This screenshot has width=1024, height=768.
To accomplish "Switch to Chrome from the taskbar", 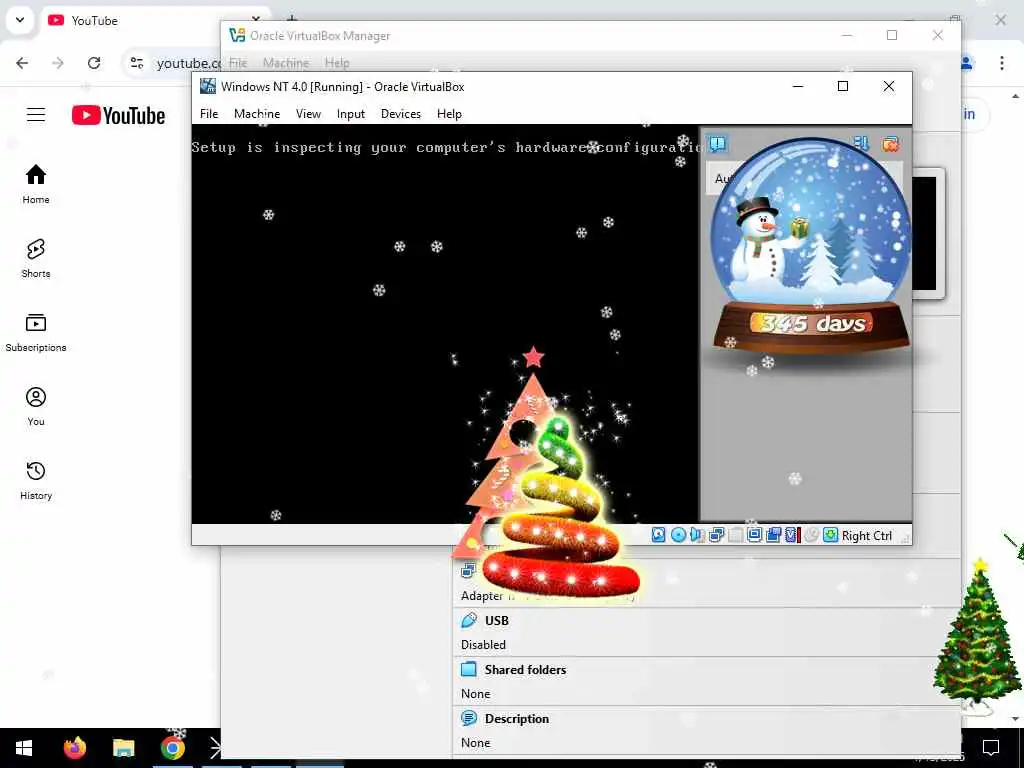I will [172, 748].
